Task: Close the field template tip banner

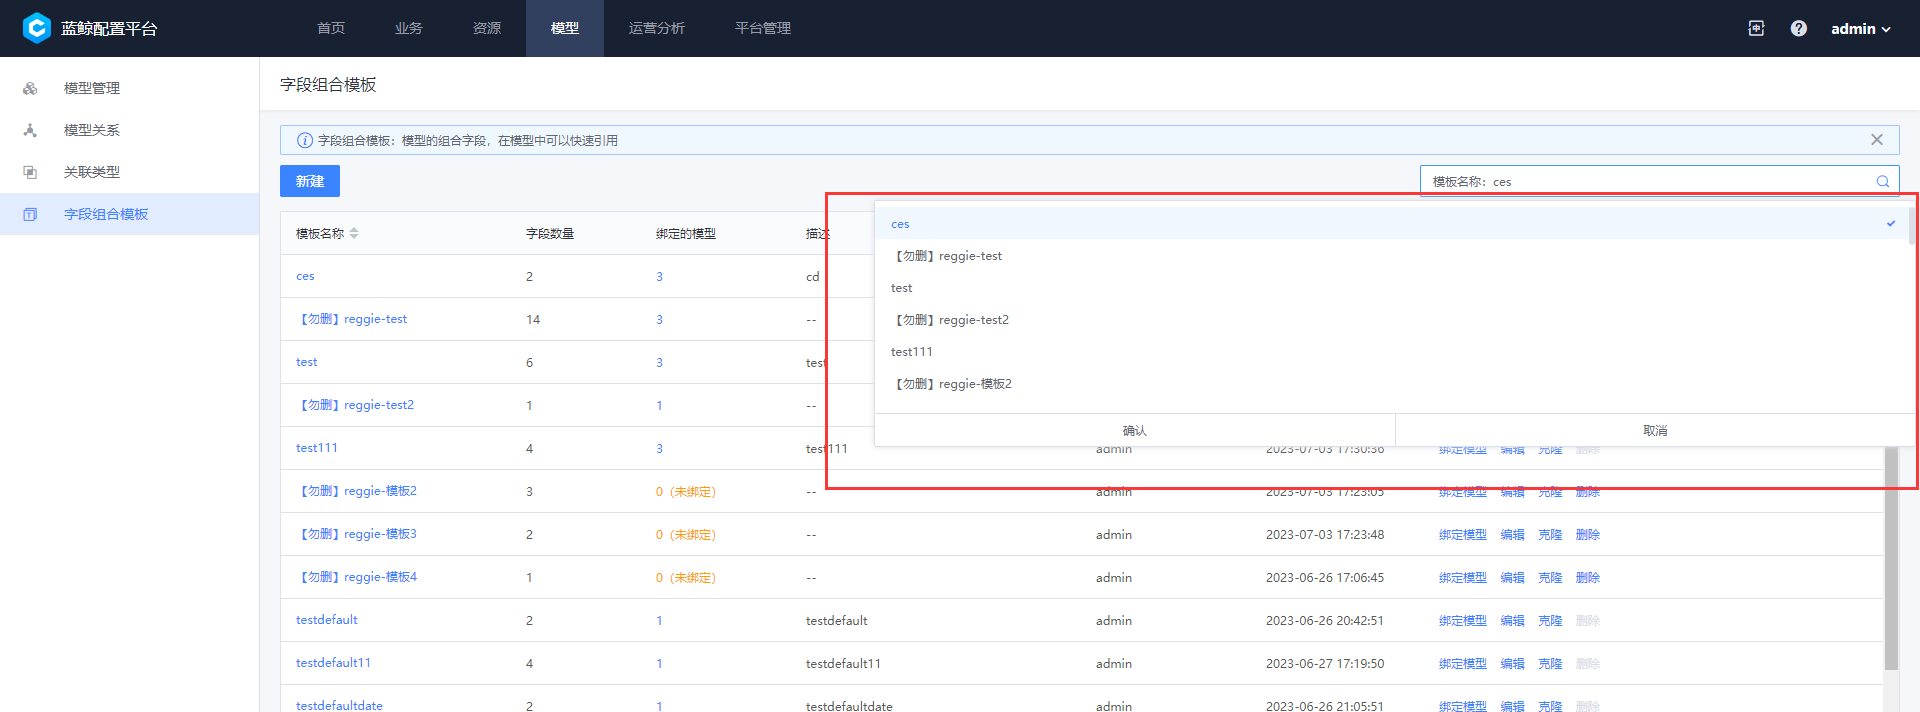Action: [1877, 140]
